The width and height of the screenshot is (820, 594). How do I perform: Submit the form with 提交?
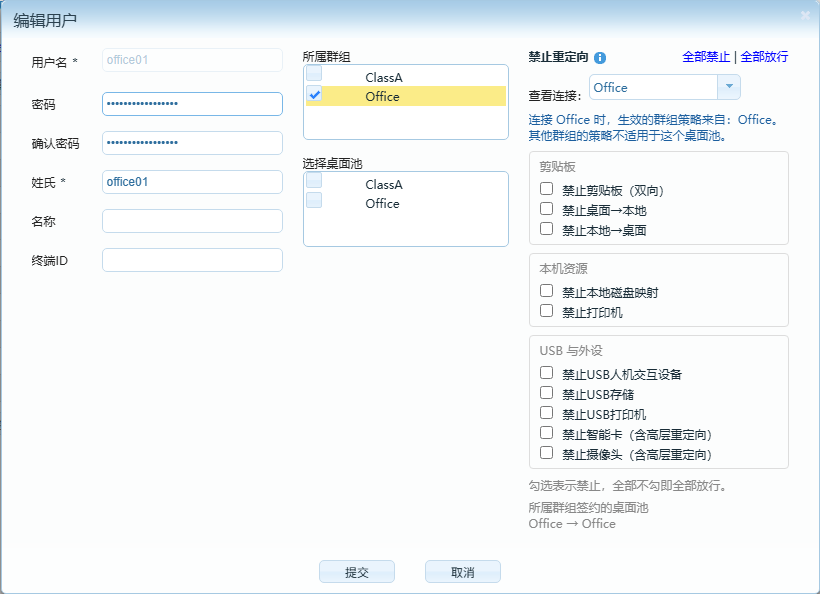[x=357, y=572]
